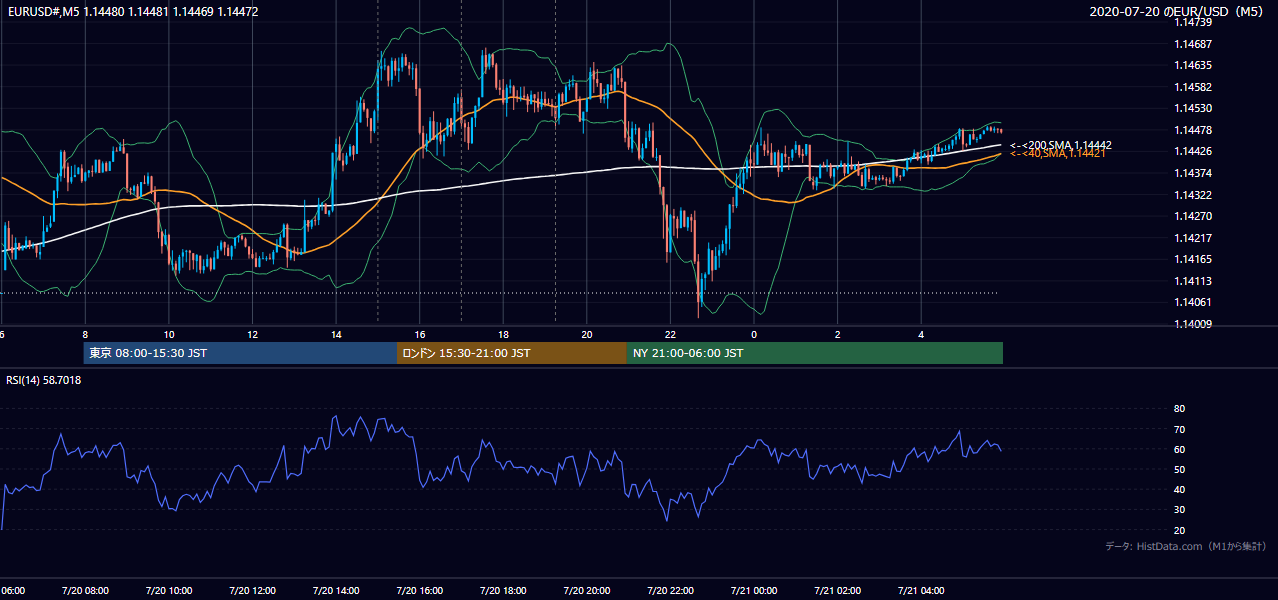This screenshot has height=600, width=1278.
Task: Click hour 2 on the price chart time axis
Action: [837, 334]
